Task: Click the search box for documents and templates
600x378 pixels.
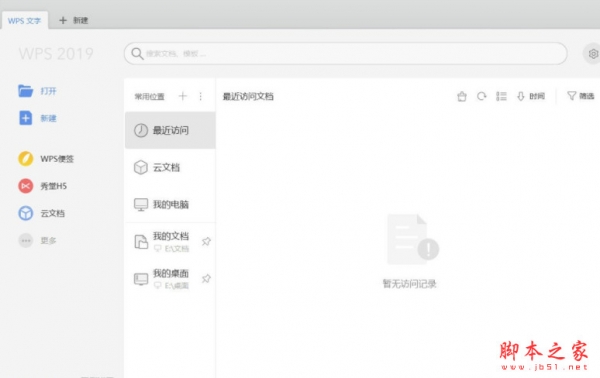Action: point(346,54)
